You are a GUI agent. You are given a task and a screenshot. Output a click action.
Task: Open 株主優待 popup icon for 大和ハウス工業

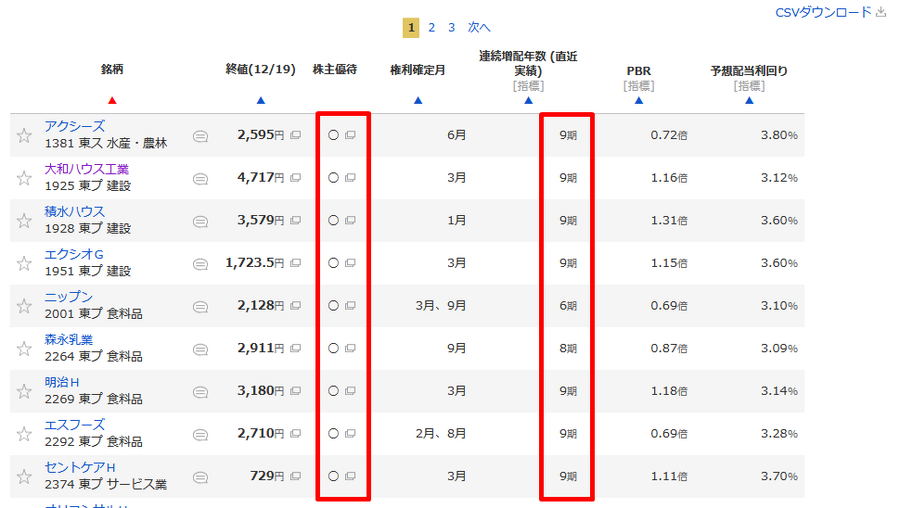coord(350,178)
